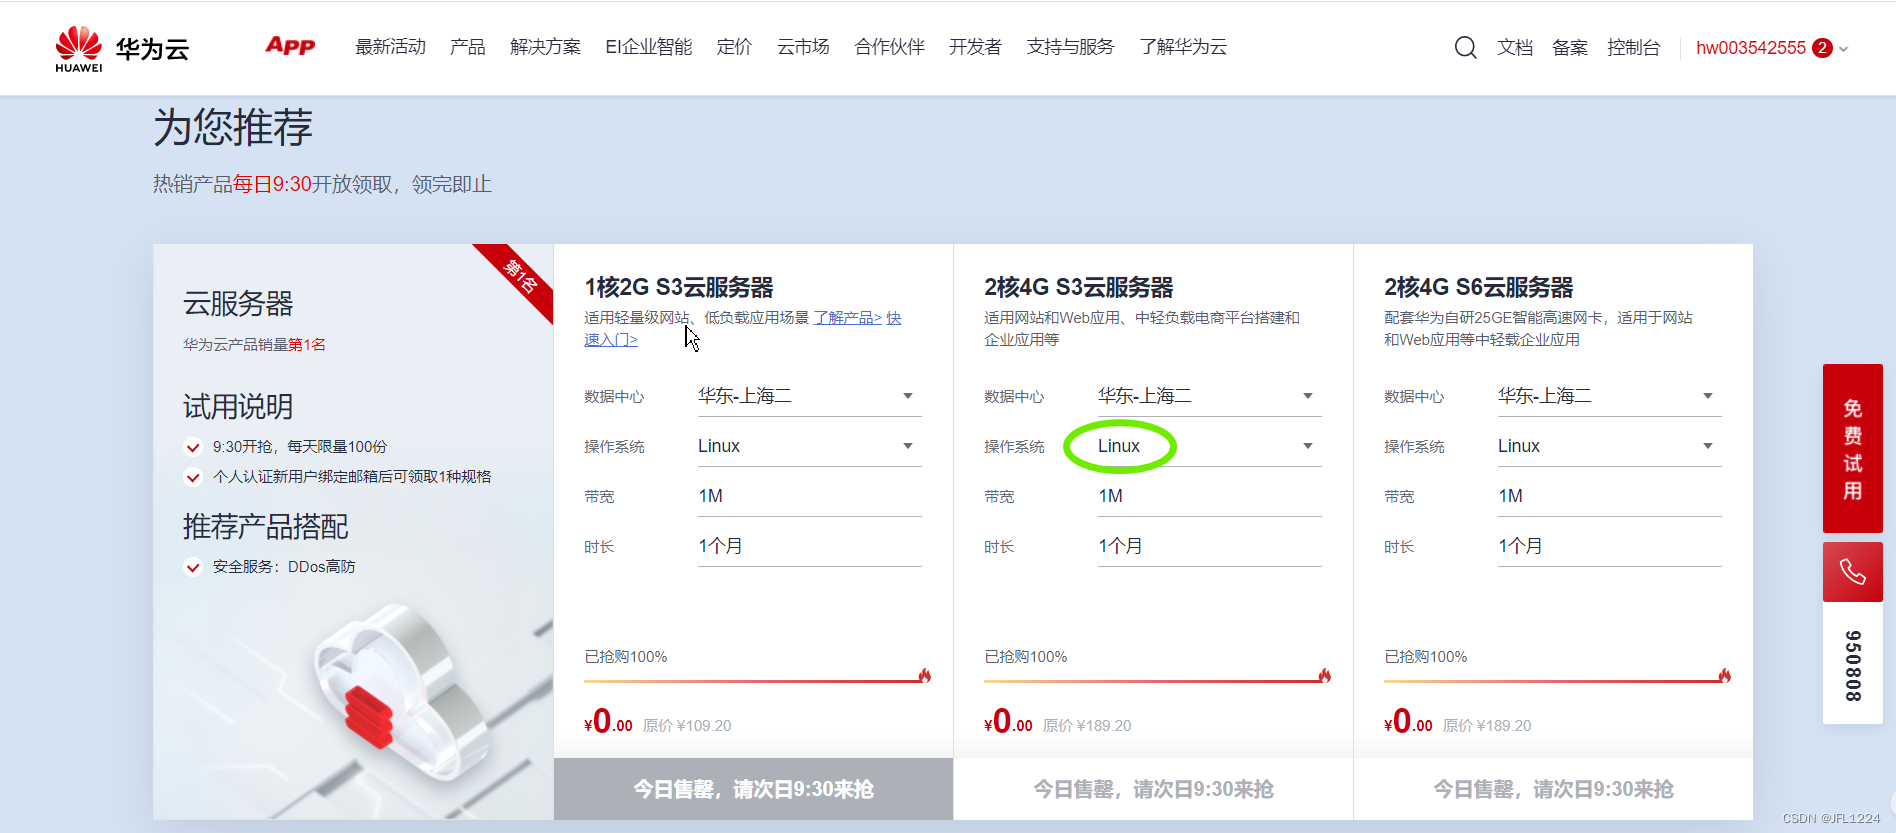Click the 为您推荐 section heading
Screen dimensions: 1896x833
coord(233,128)
